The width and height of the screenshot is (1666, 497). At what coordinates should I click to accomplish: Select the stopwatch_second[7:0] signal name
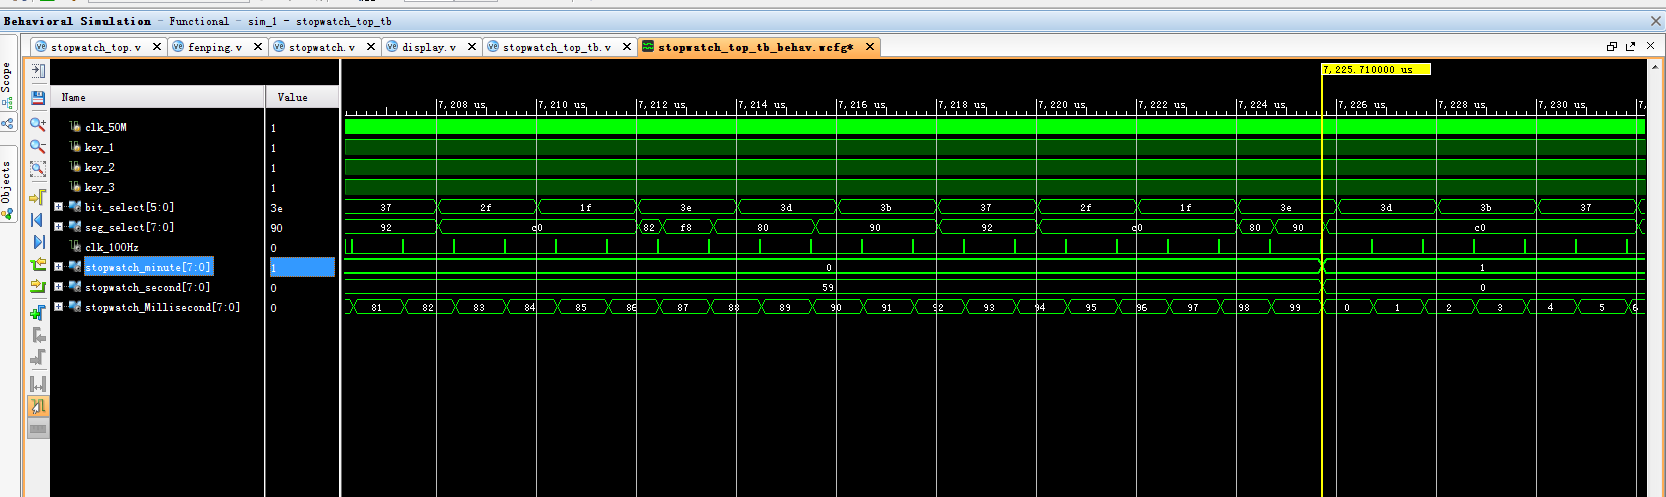coord(148,287)
